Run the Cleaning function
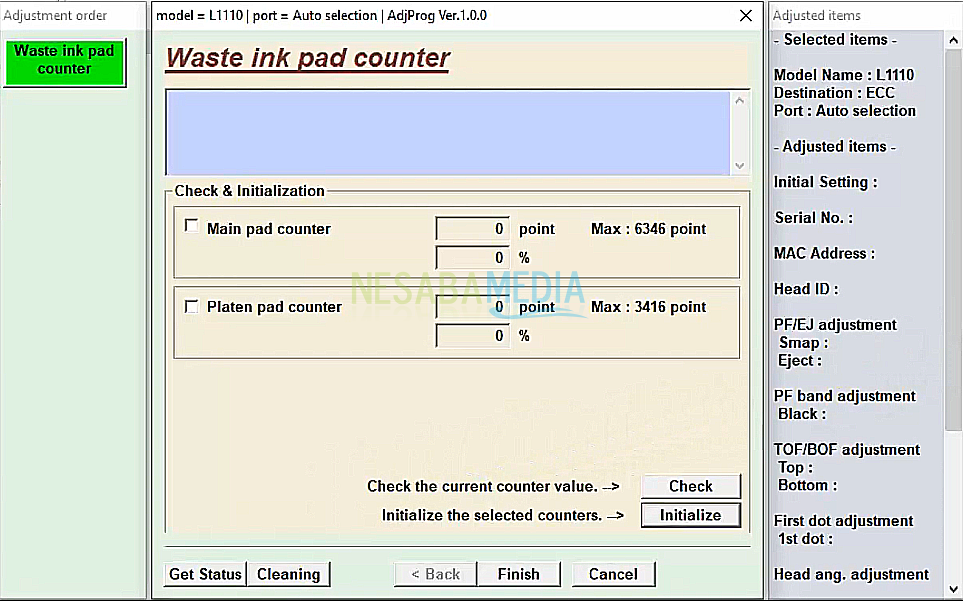963x601 pixels. click(x=288, y=574)
